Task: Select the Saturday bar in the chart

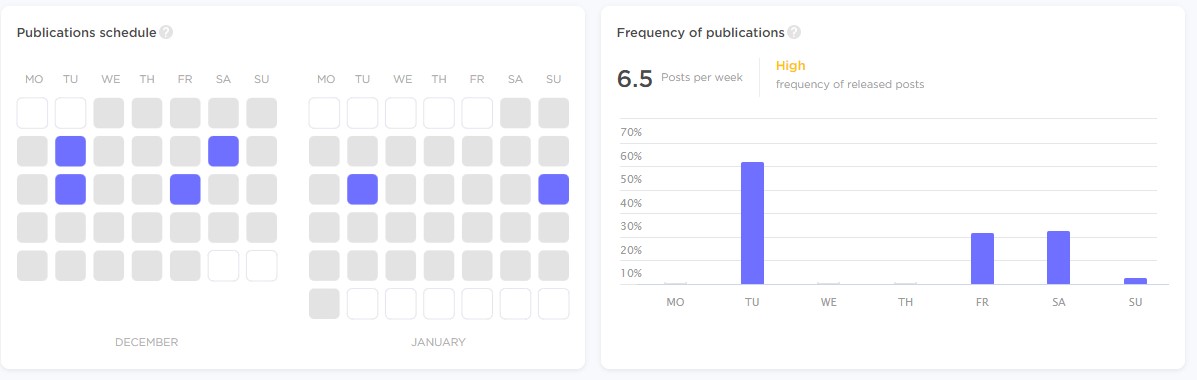Action: click(1059, 258)
